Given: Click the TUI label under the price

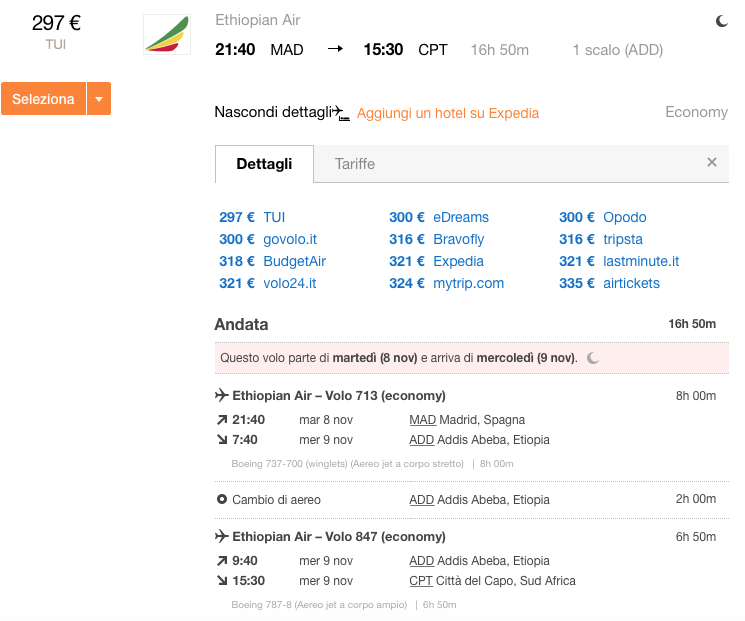Looking at the screenshot, I should coord(56,44).
